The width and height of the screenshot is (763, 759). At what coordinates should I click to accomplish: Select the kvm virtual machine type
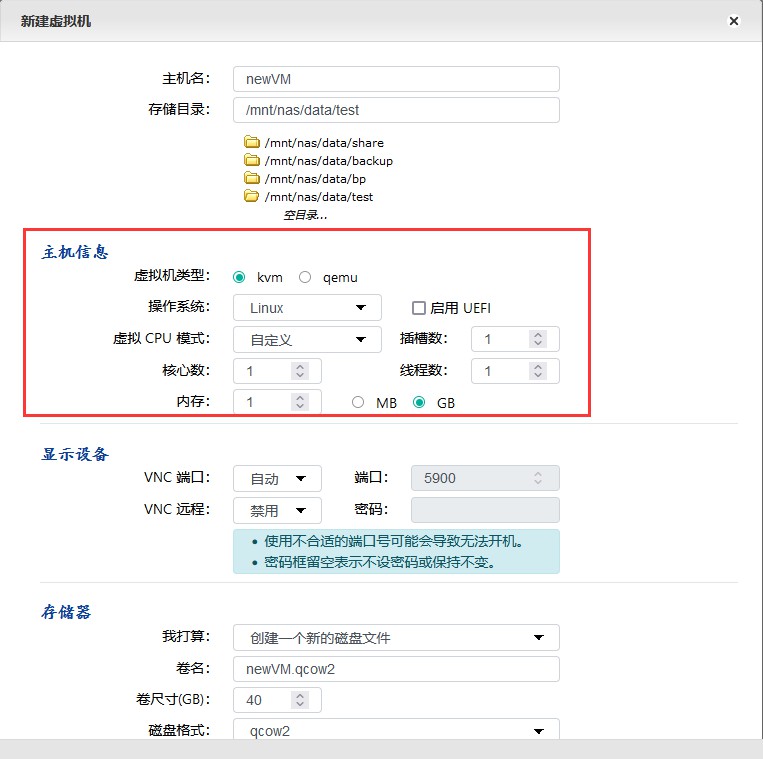tap(239, 277)
